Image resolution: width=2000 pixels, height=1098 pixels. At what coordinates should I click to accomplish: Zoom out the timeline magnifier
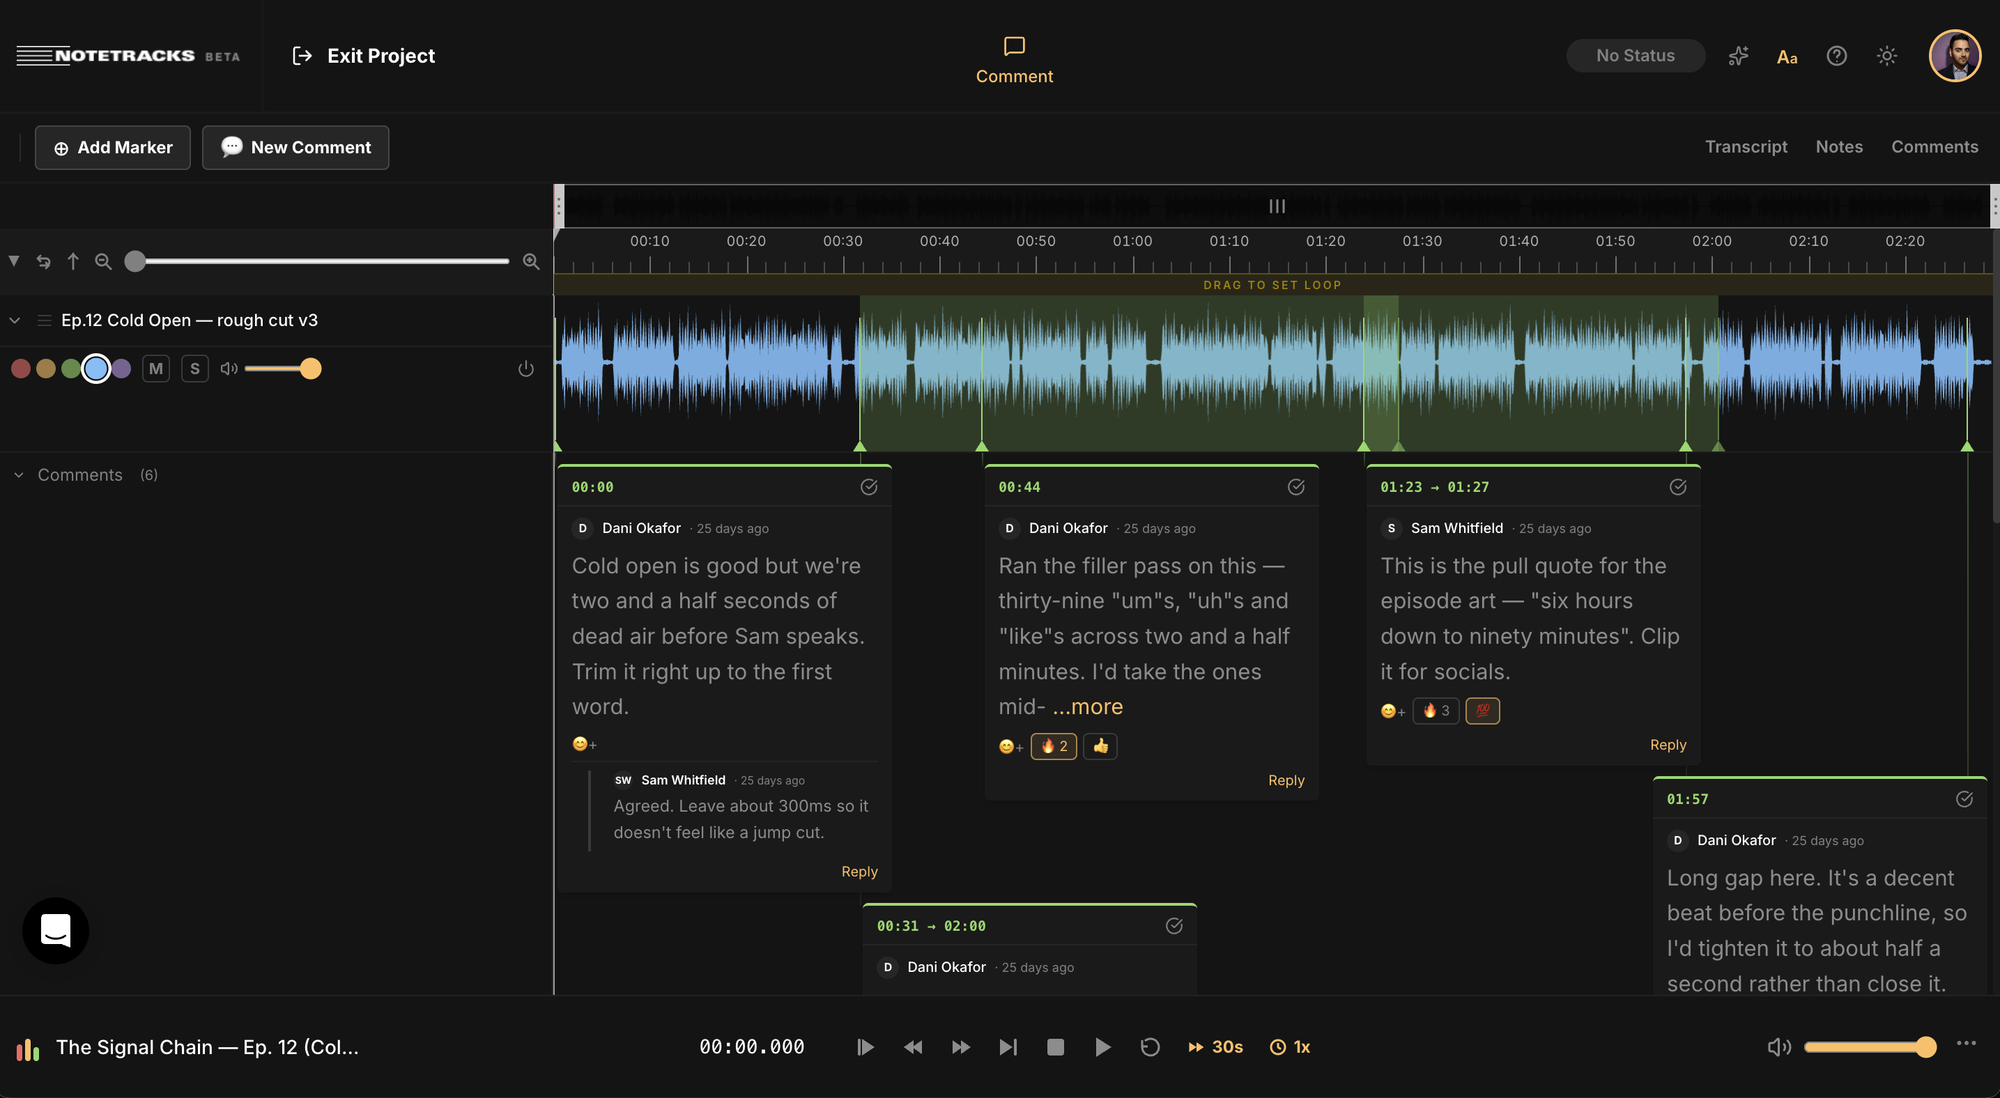(103, 261)
